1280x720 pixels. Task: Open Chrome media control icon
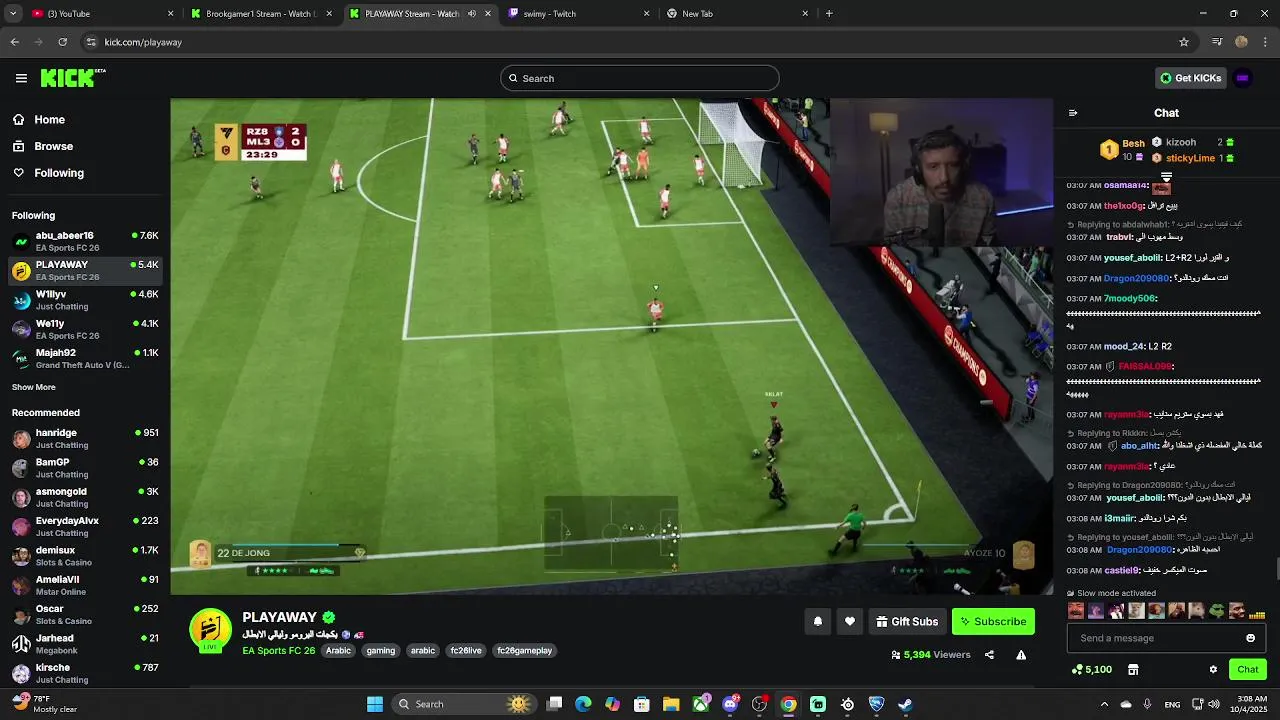click(1217, 42)
